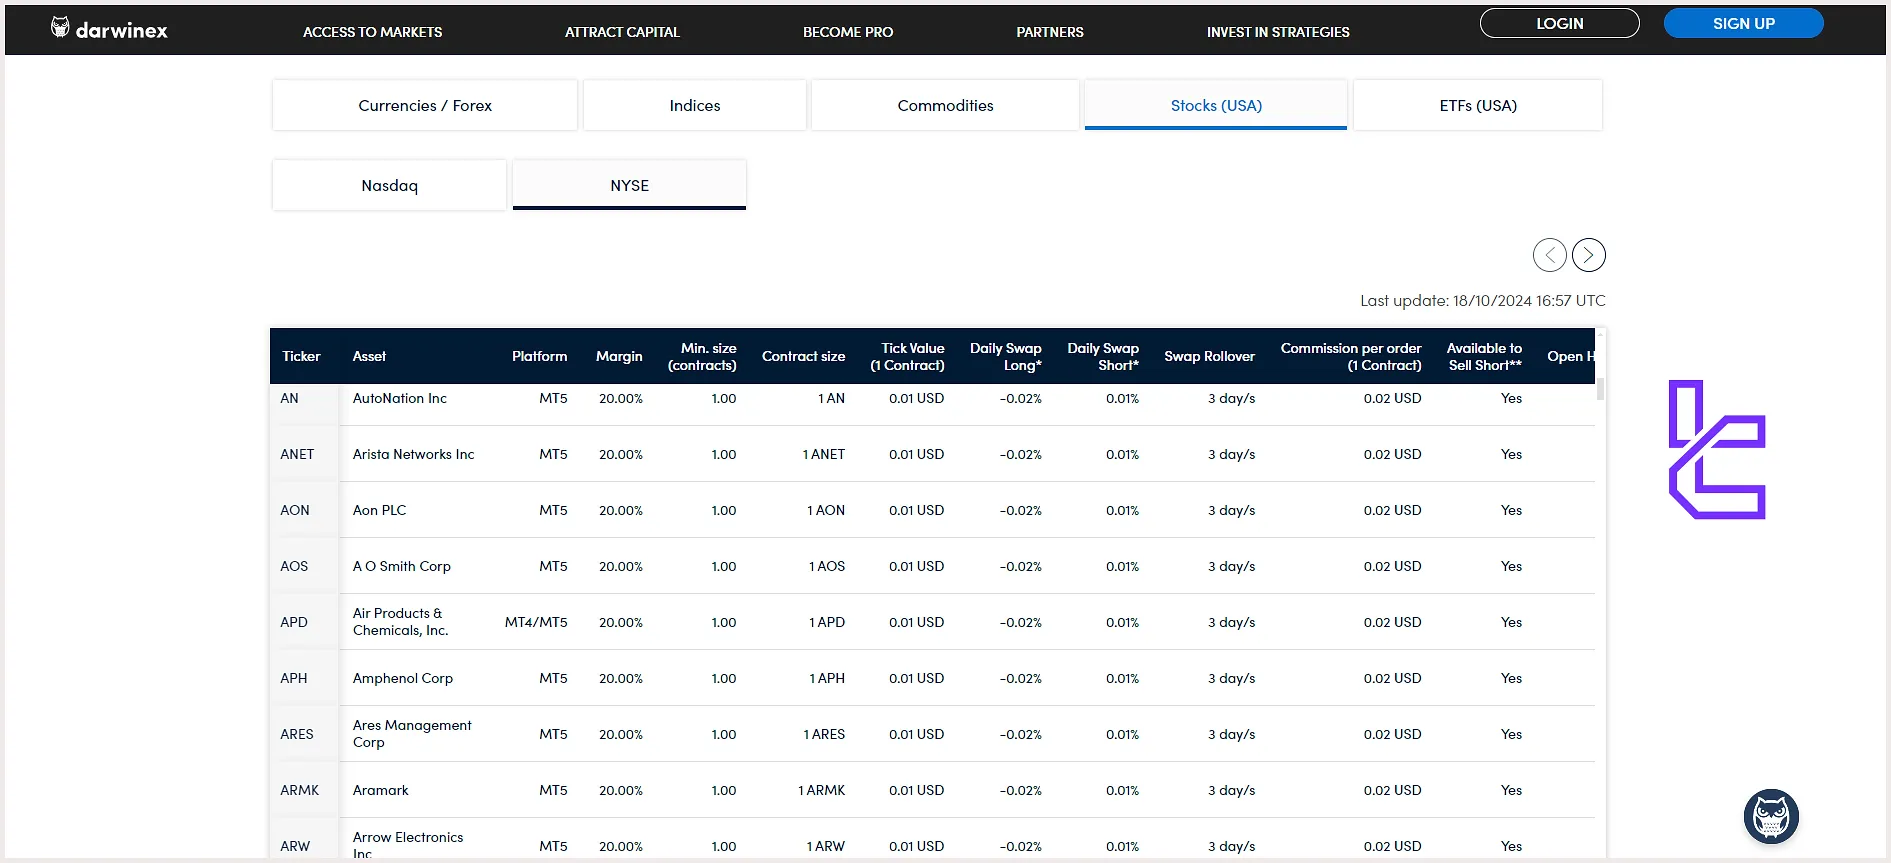Switch to Currencies / Forex tab
This screenshot has width=1891, height=863.
425,105
